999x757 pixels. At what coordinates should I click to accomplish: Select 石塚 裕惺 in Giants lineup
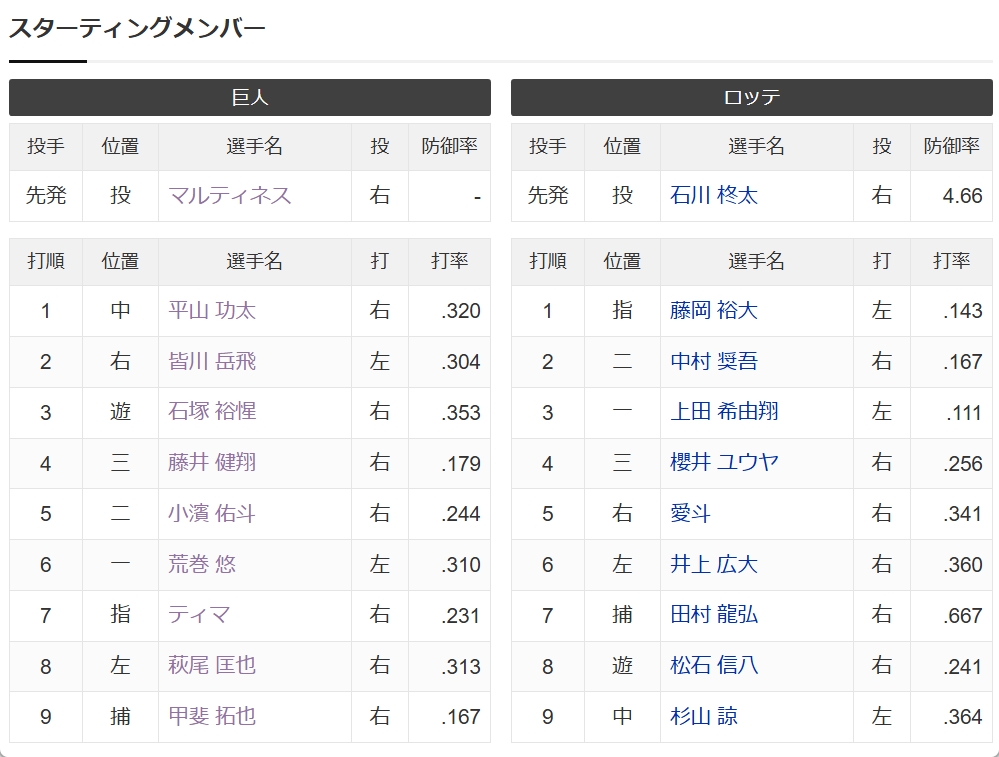point(212,412)
